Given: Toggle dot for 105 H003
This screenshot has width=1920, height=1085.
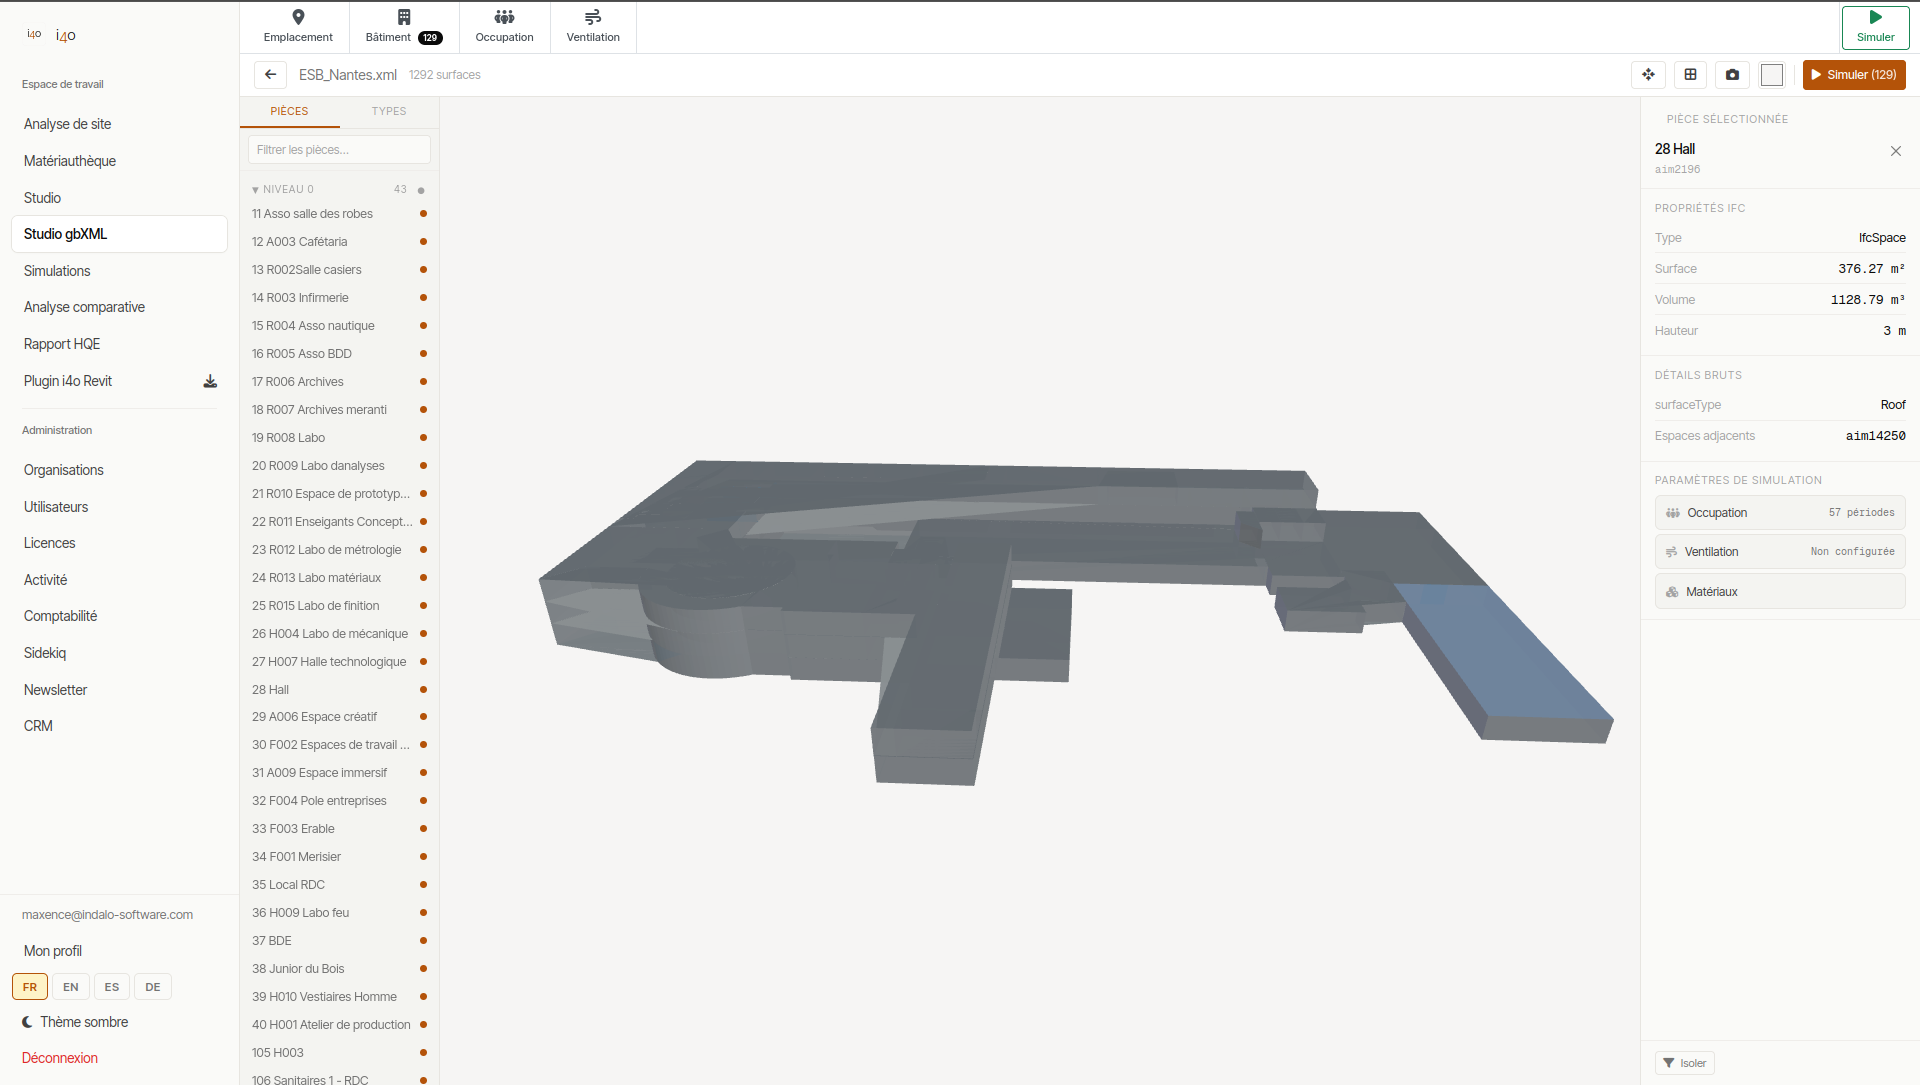Looking at the screenshot, I should click(423, 1053).
